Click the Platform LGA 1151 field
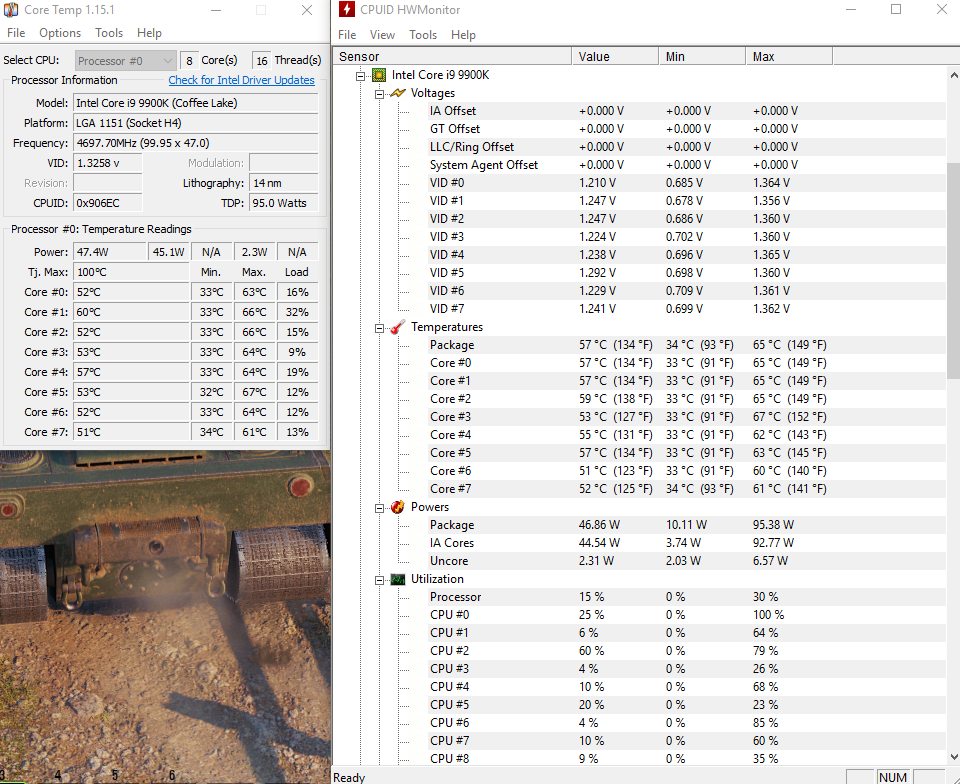 (x=196, y=123)
